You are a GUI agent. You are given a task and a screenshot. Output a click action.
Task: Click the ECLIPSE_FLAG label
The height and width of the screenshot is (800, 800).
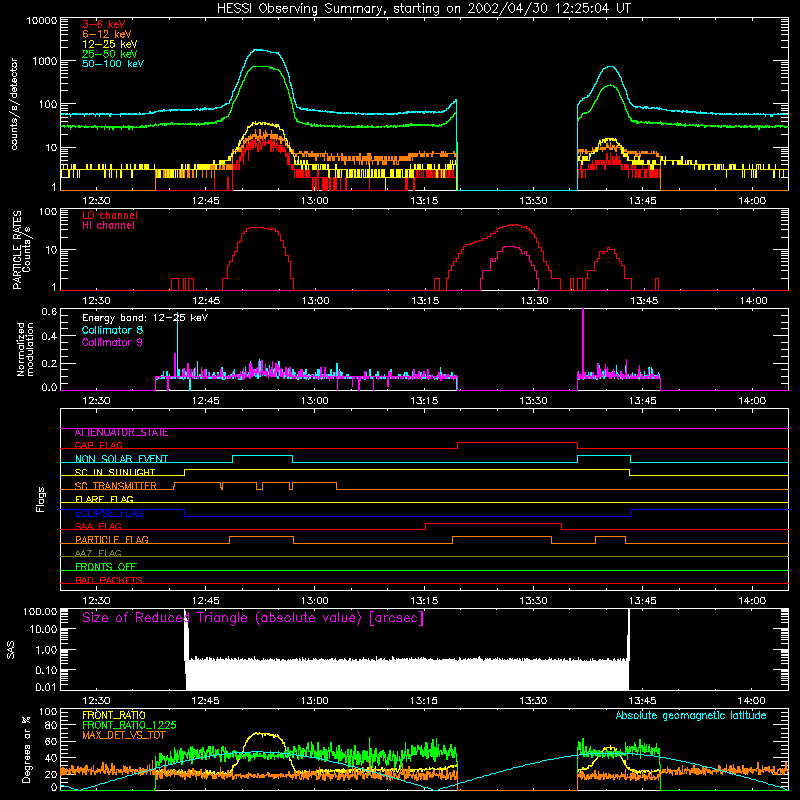(109, 513)
